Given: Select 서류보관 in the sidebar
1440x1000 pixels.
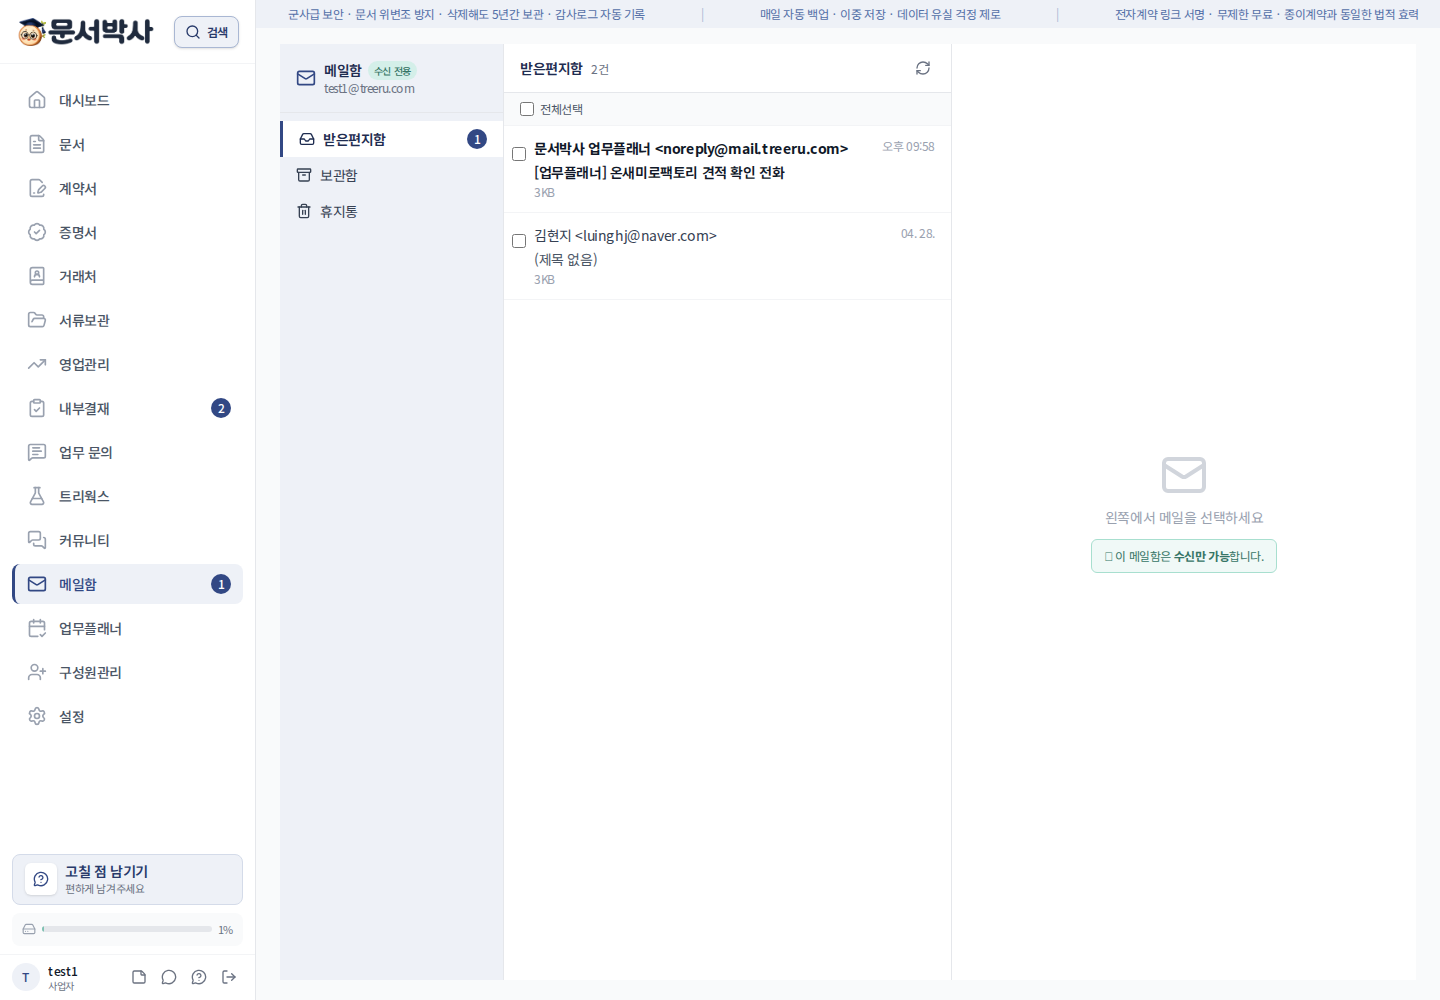Looking at the screenshot, I should click(x=127, y=320).
